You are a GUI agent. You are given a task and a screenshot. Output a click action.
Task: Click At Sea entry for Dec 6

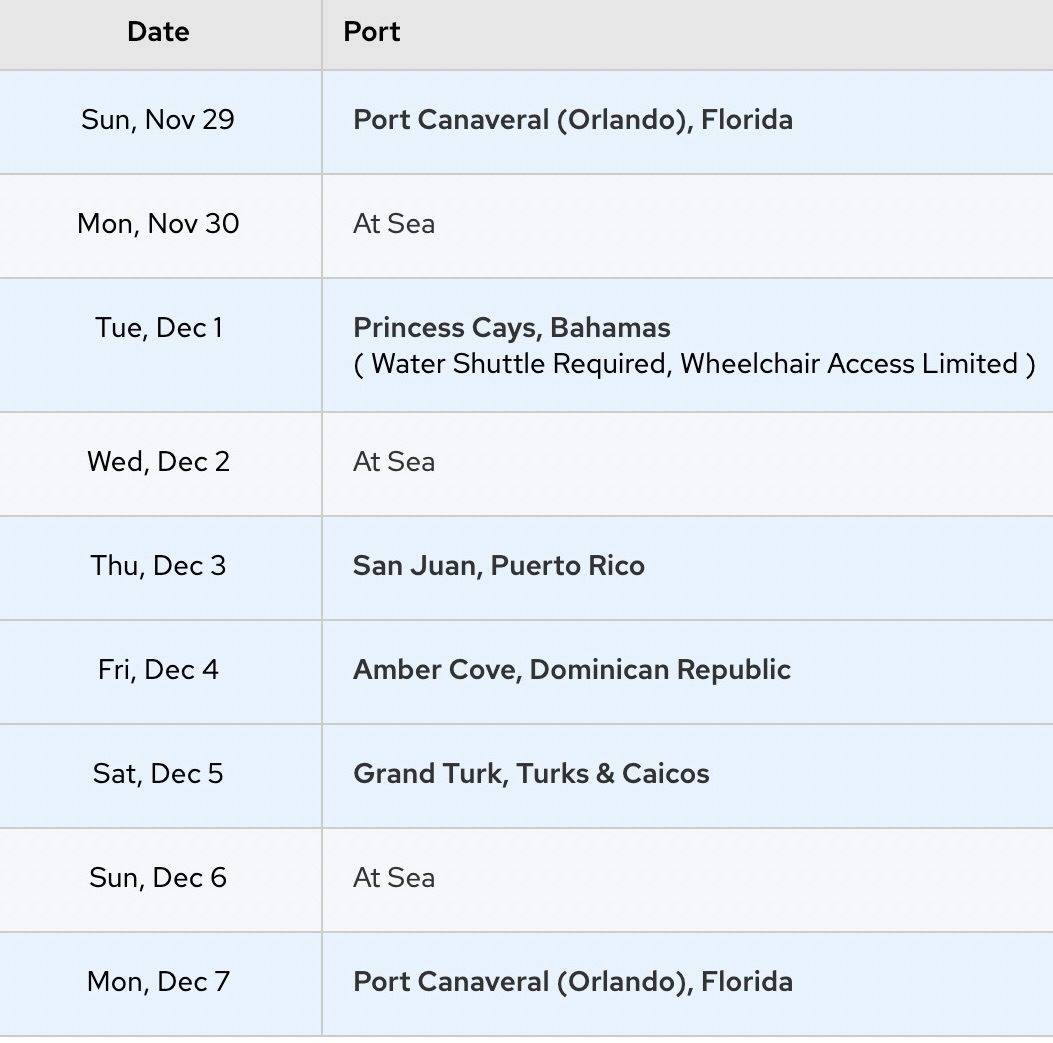click(x=394, y=878)
